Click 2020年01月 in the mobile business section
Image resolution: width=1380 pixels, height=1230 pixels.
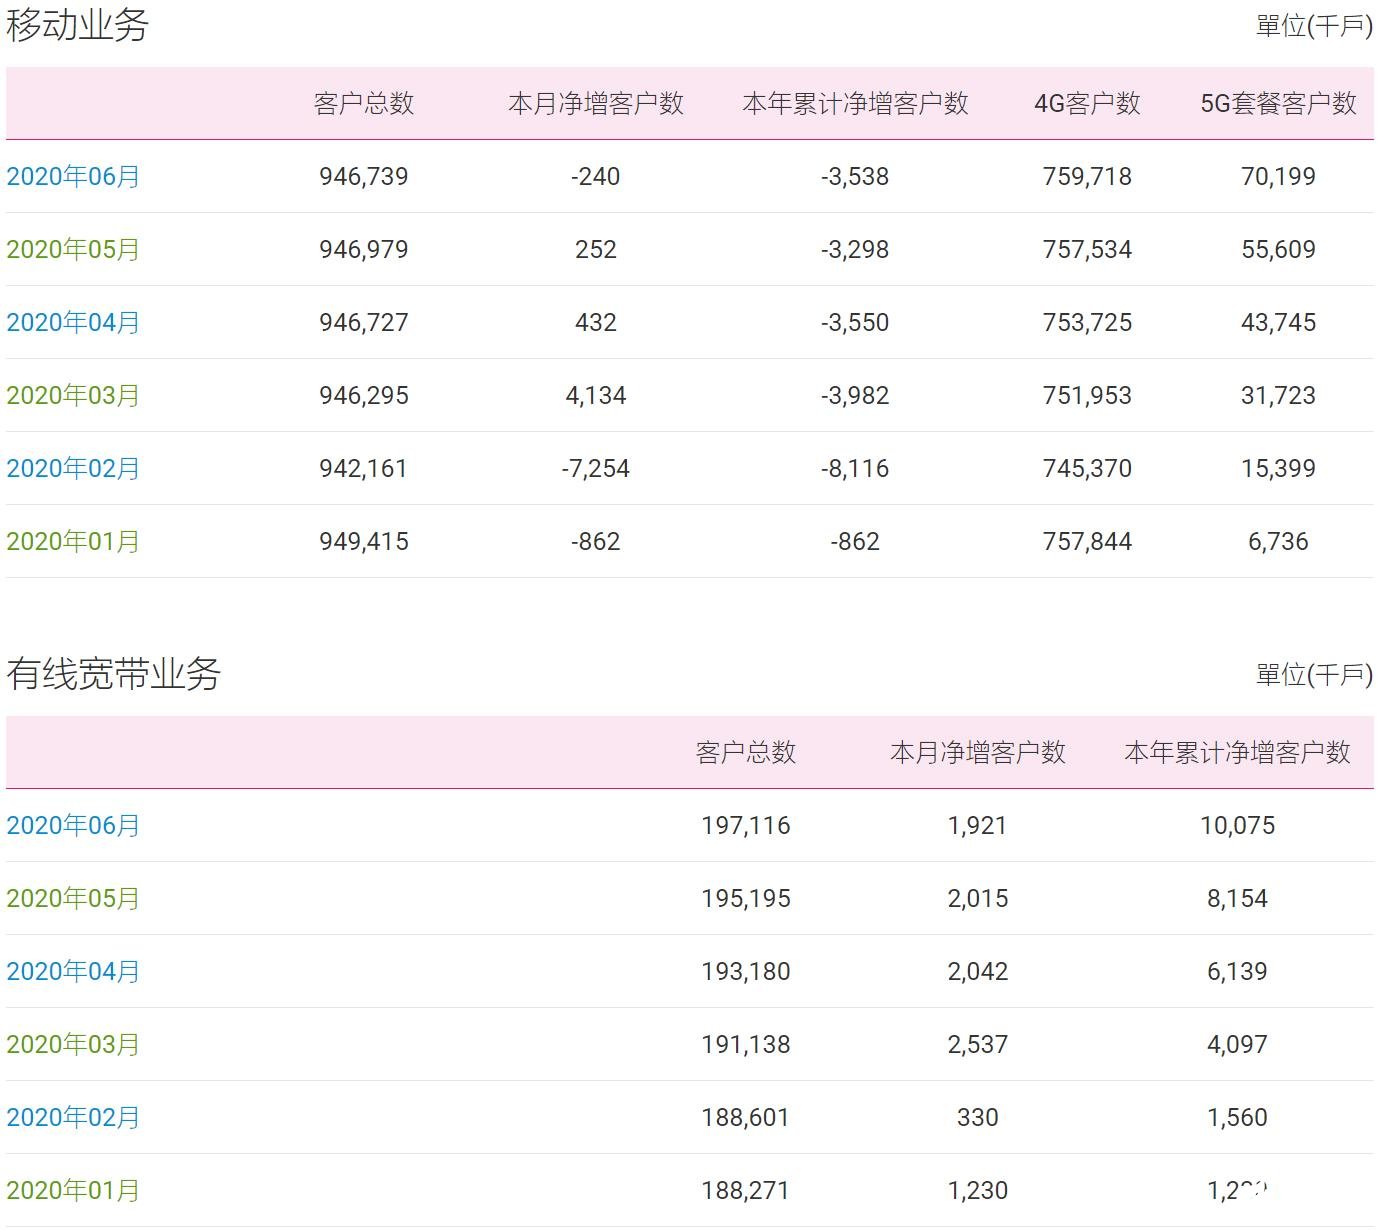click(x=73, y=541)
